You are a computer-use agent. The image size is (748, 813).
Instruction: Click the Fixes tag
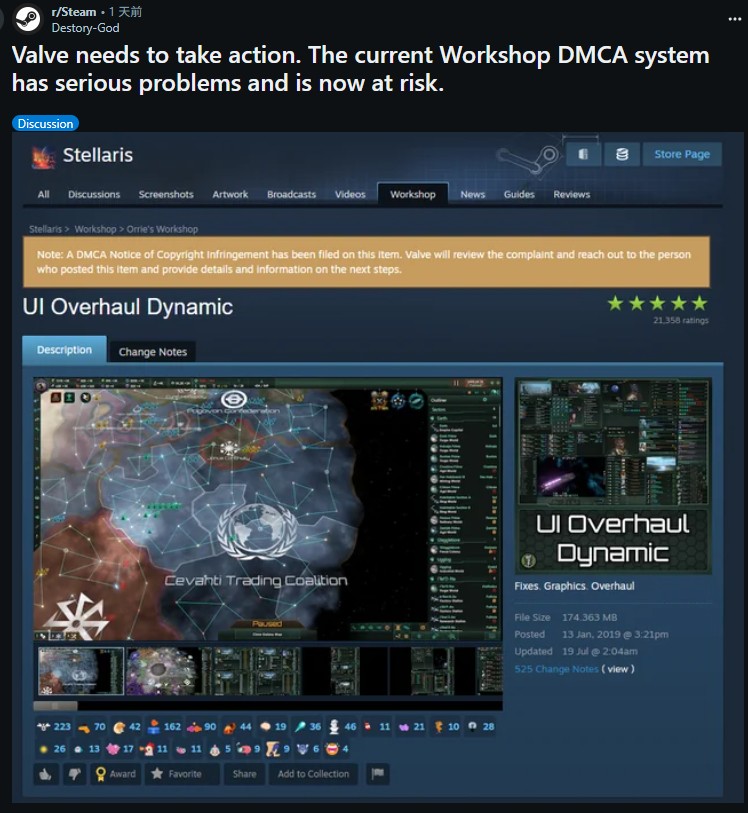click(x=527, y=586)
